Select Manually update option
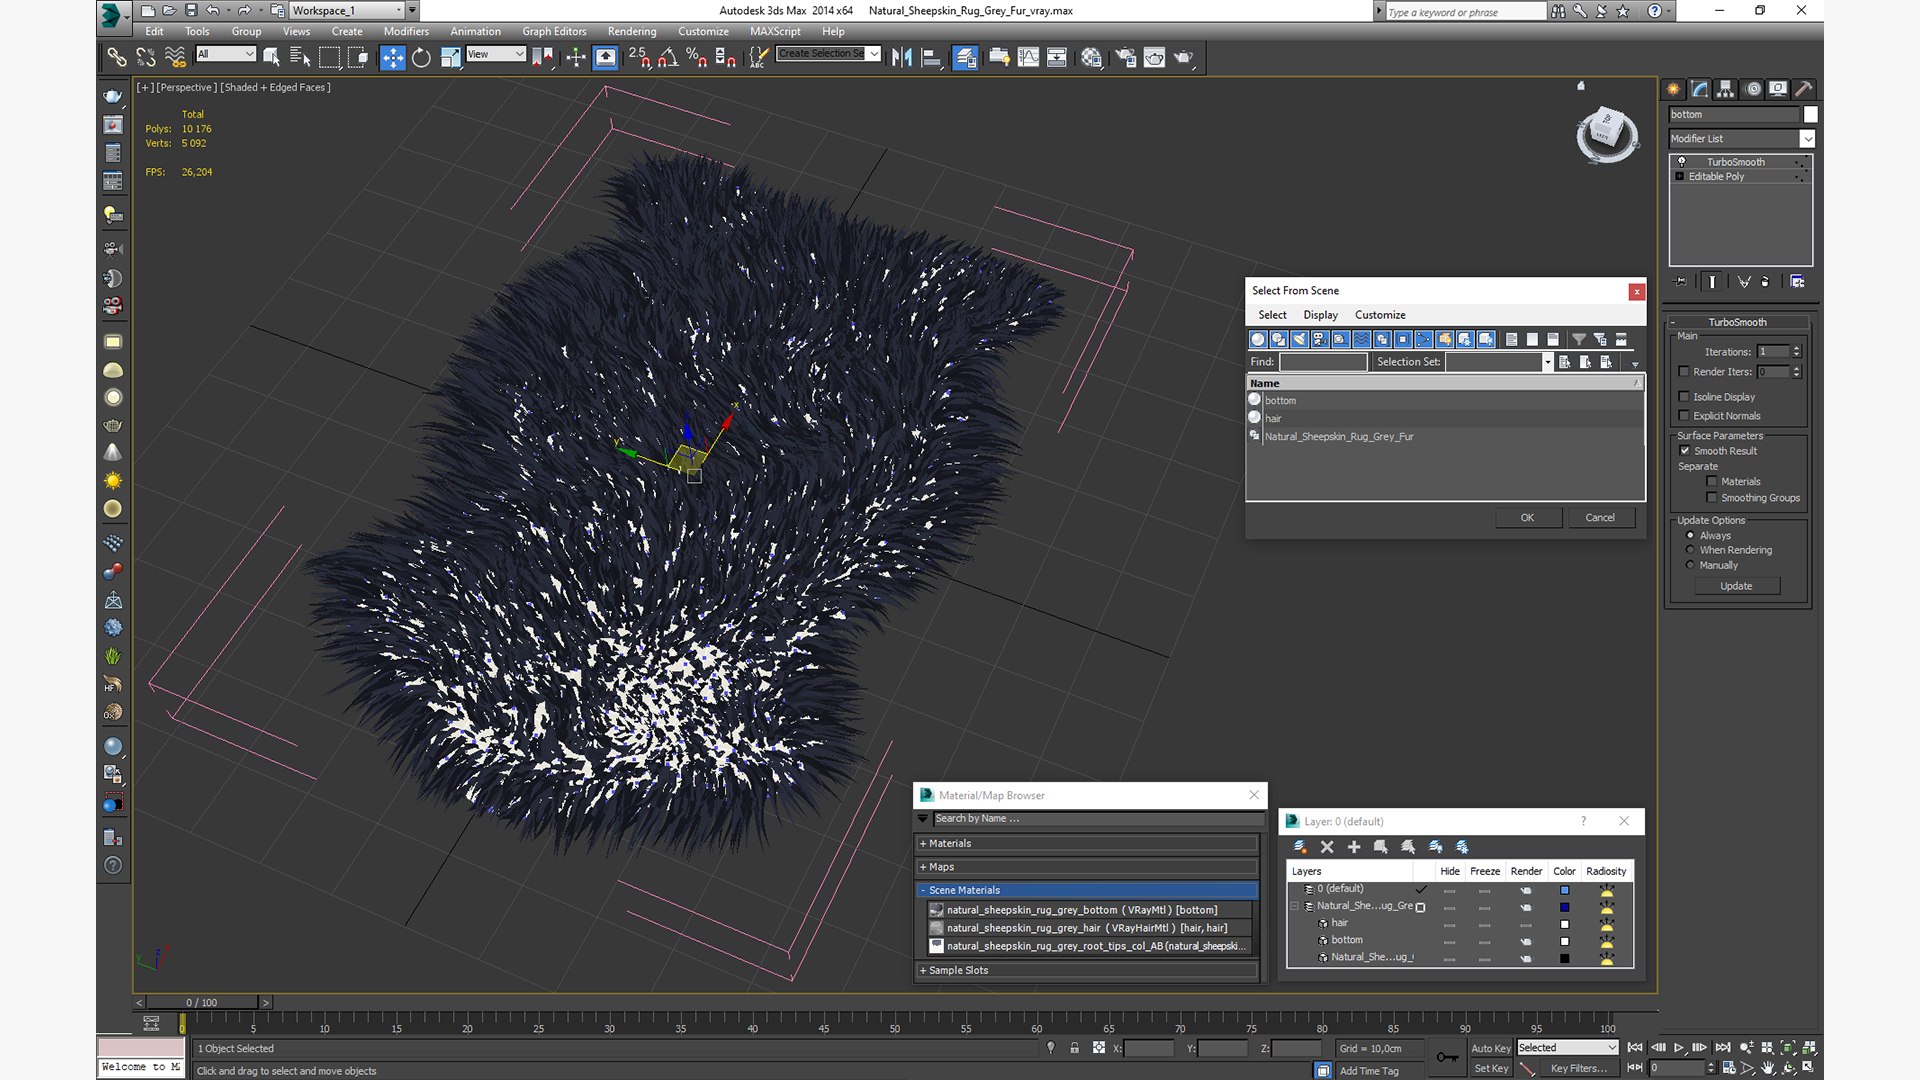Screen dimensions: 1920x1080 (x=1691, y=565)
